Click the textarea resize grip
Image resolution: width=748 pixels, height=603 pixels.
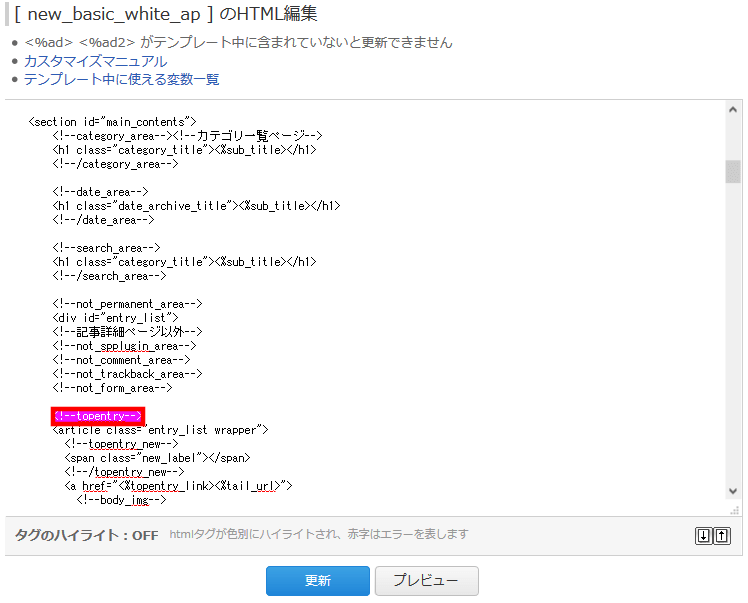pos(735,510)
